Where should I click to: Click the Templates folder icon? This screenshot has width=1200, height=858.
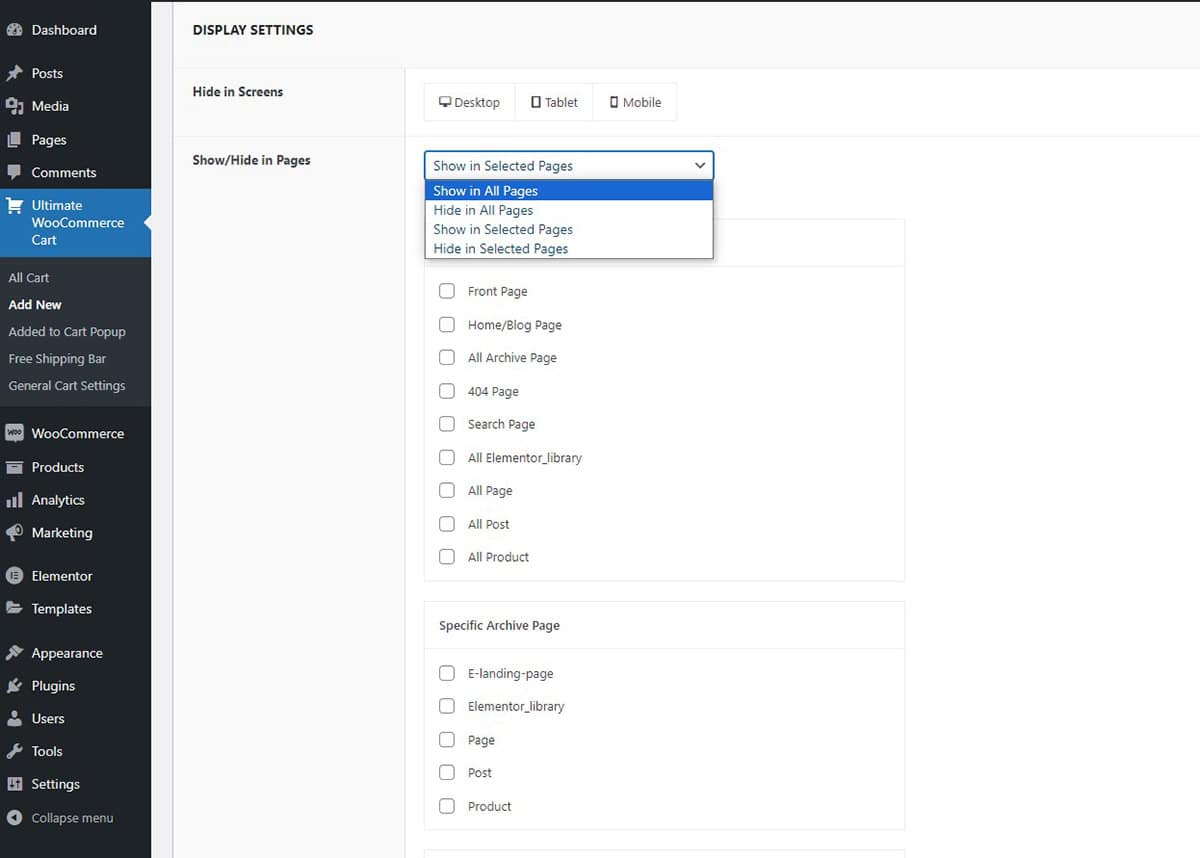tap(14, 608)
